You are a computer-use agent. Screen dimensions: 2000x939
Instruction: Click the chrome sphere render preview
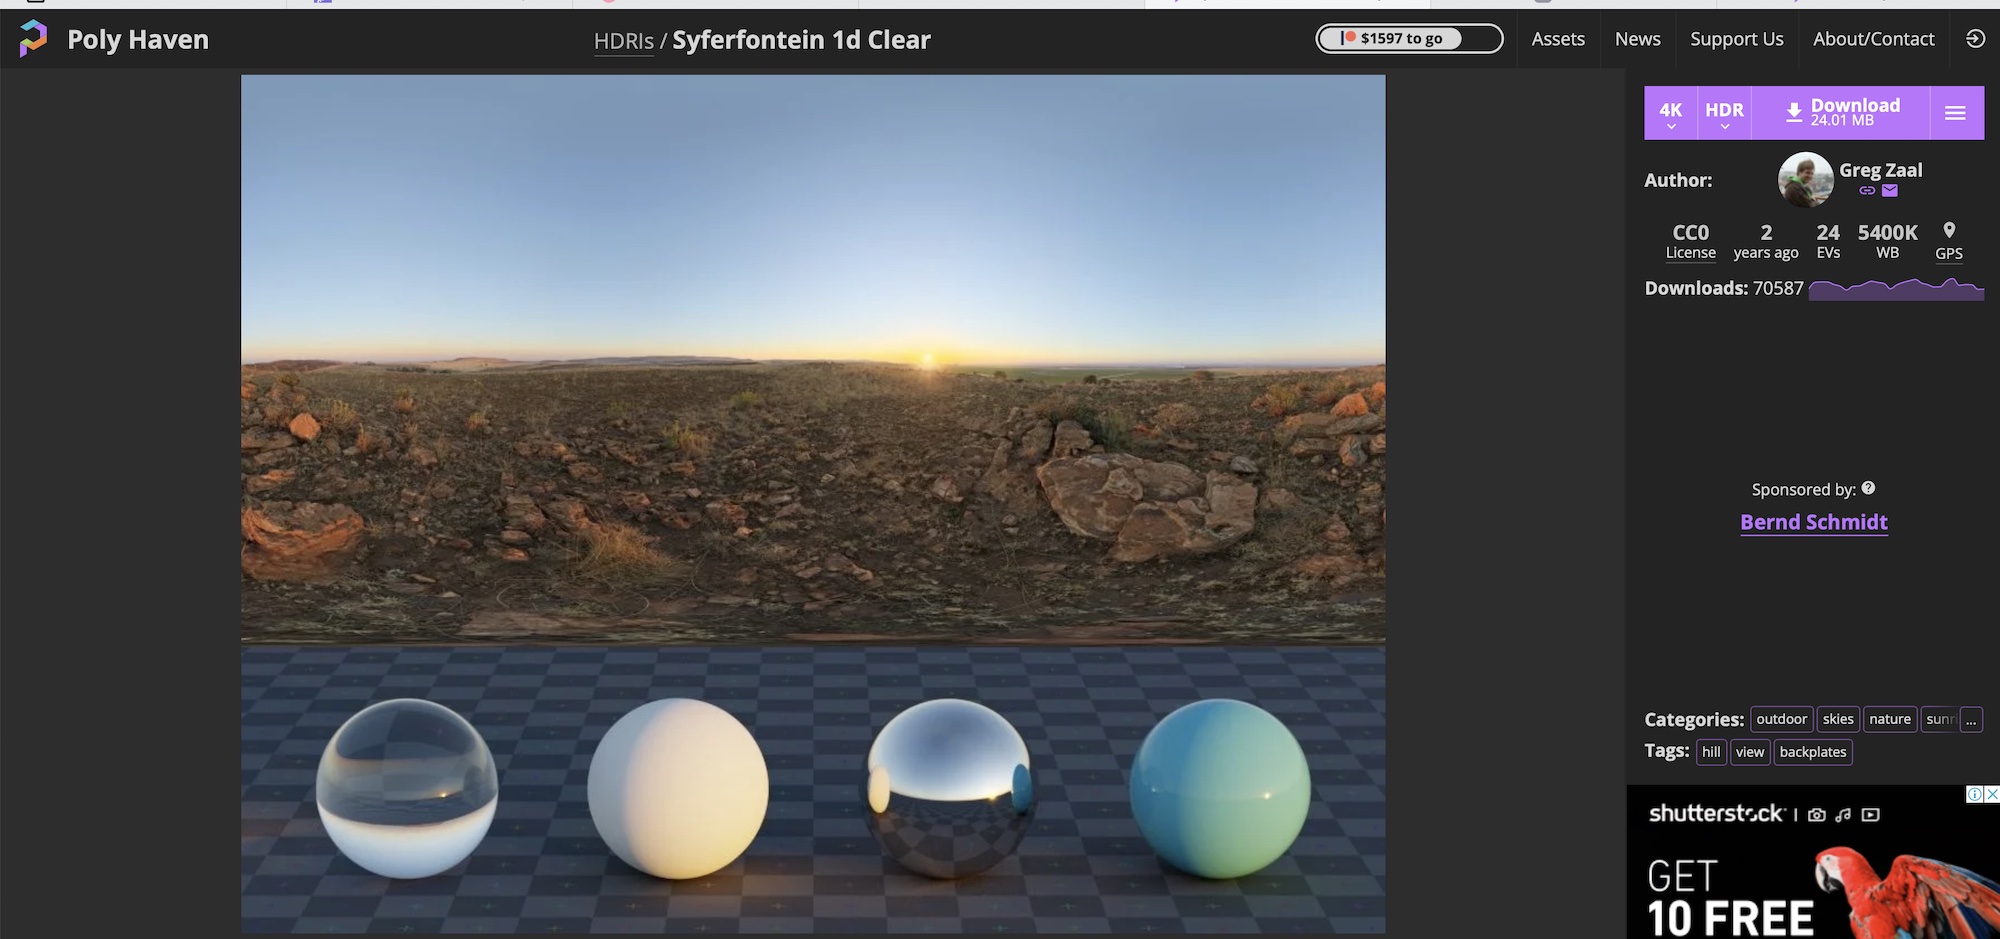(949, 788)
